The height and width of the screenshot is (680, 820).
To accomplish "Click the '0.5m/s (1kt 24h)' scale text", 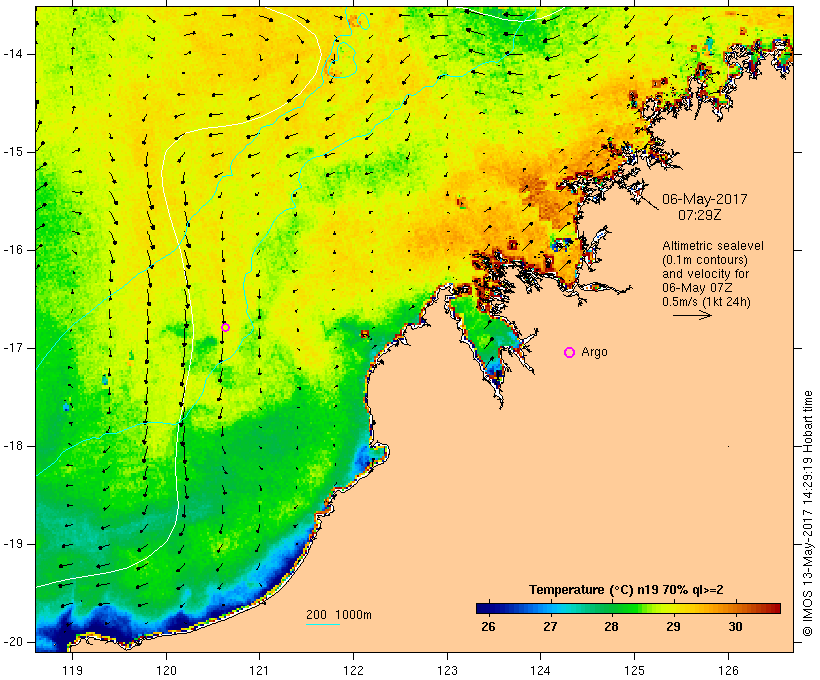I will tap(706, 302).
